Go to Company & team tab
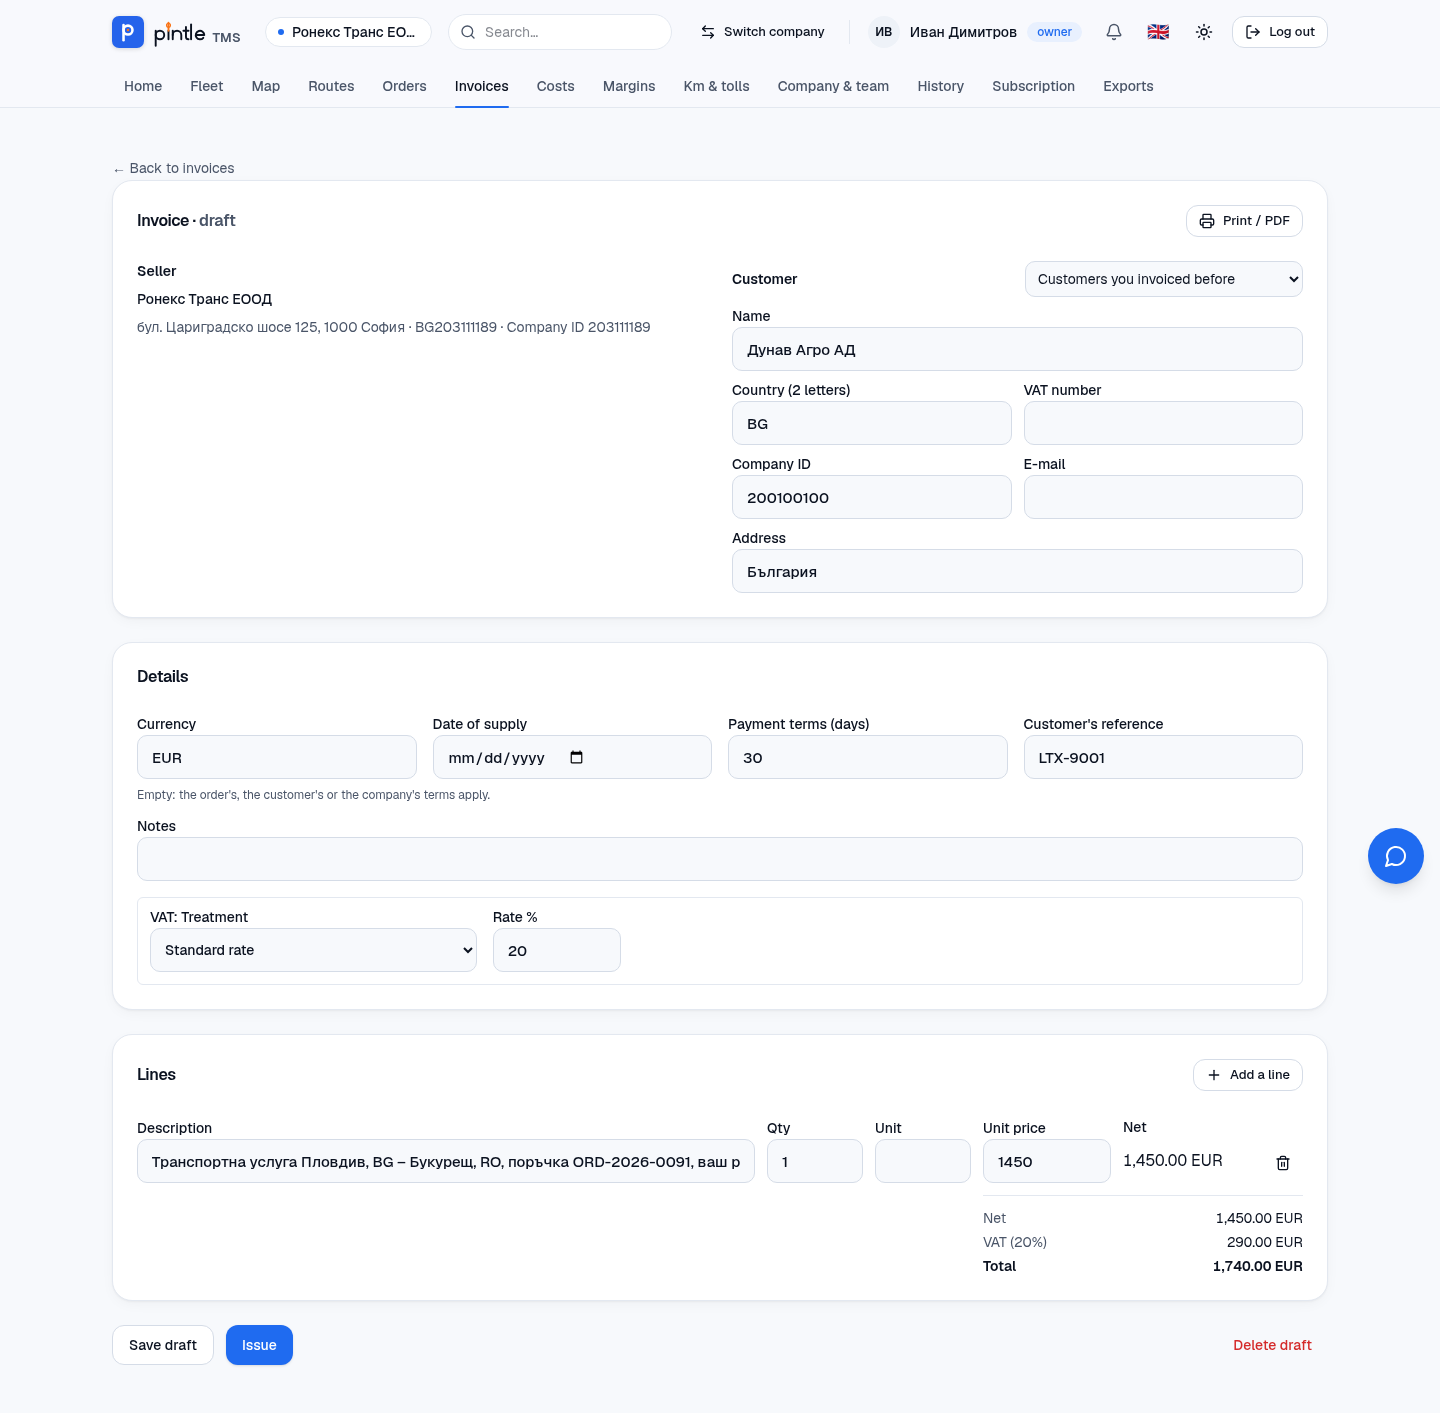 (x=834, y=86)
